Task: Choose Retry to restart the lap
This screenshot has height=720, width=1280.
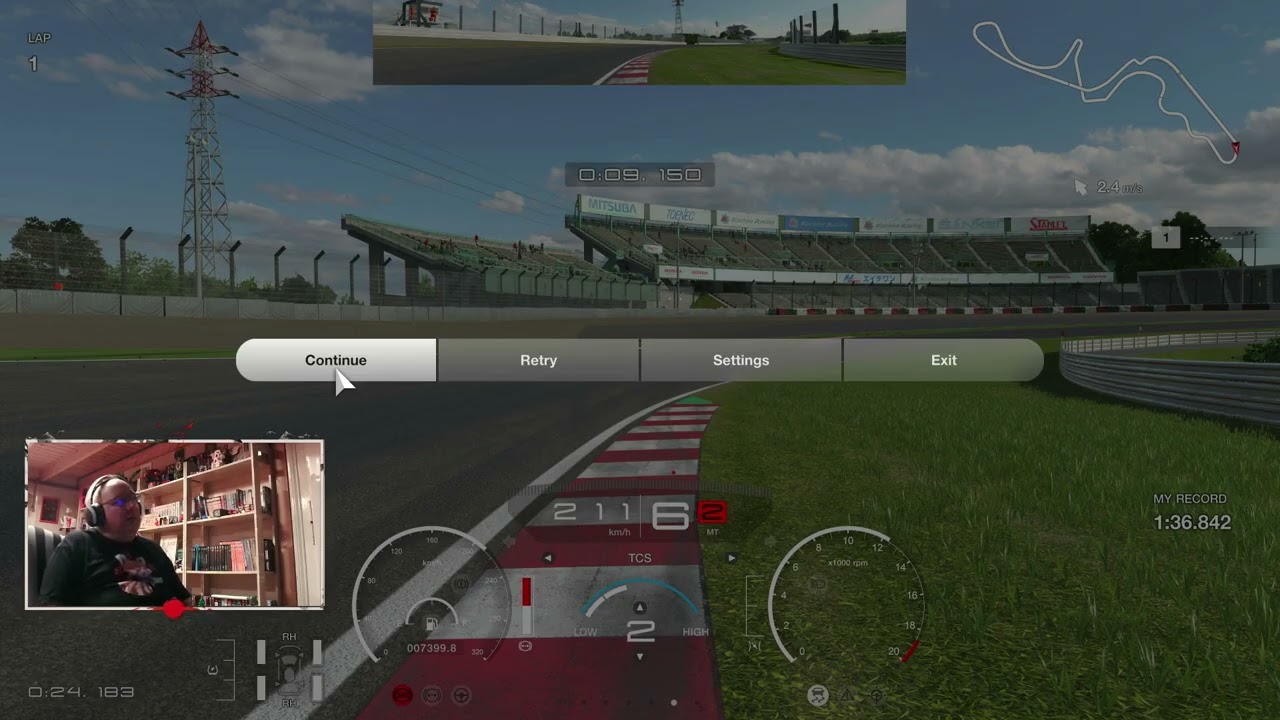Action: pos(538,360)
